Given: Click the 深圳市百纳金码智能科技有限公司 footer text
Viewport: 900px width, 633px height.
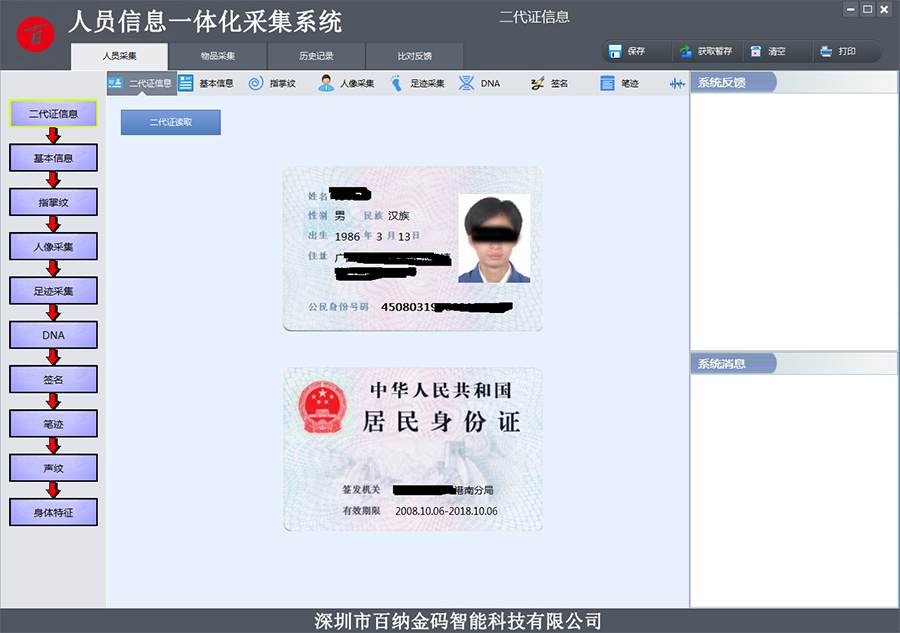Looking at the screenshot, I should (x=457, y=621).
